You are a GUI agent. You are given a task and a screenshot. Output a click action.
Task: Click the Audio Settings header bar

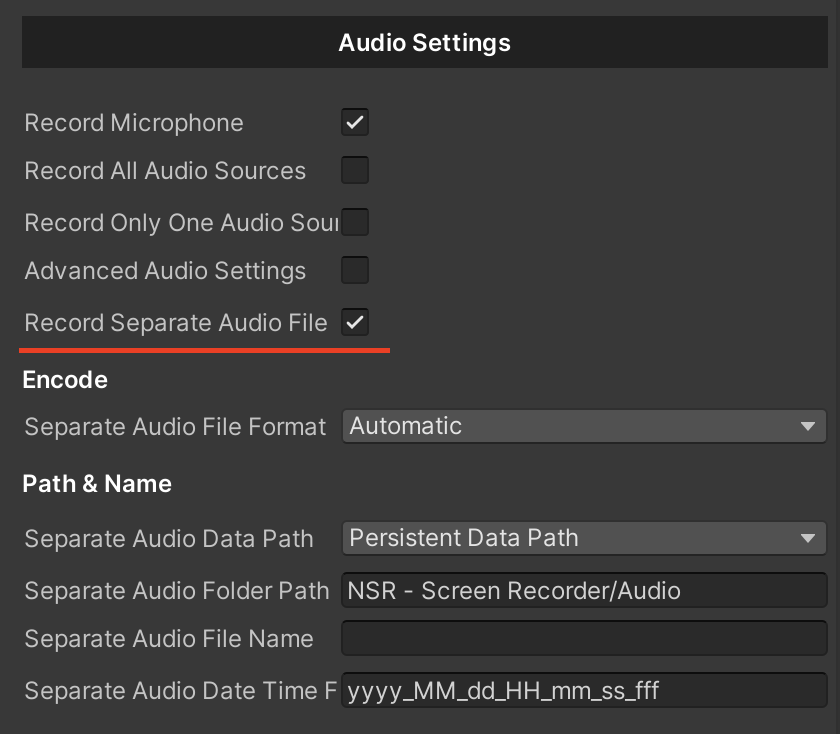point(425,42)
